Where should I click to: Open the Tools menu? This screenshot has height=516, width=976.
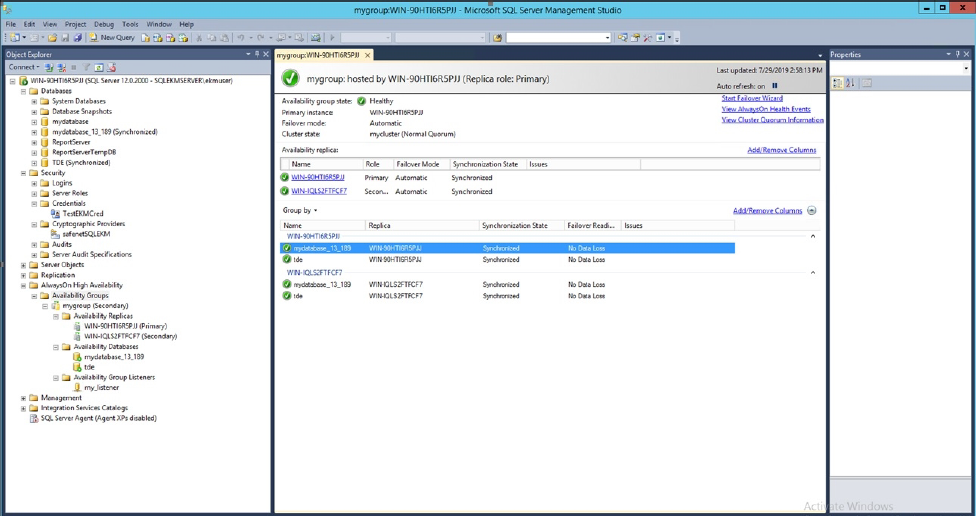pyautogui.click(x=130, y=24)
